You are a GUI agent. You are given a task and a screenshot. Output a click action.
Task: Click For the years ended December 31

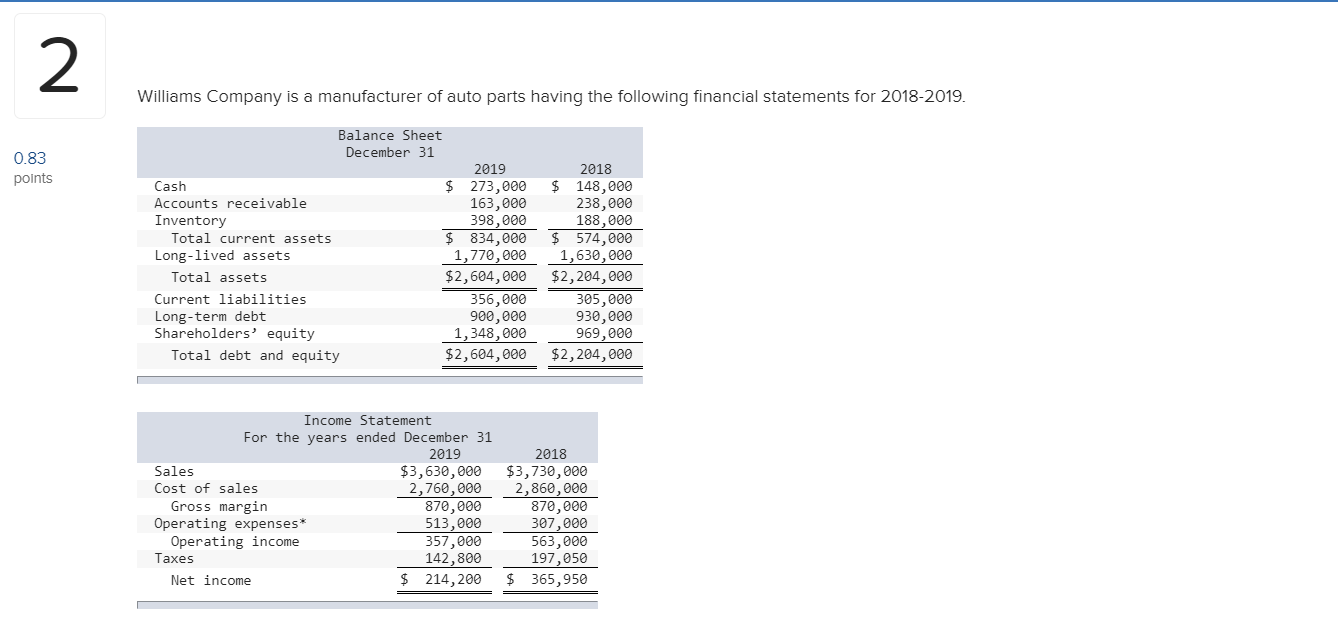point(368,437)
